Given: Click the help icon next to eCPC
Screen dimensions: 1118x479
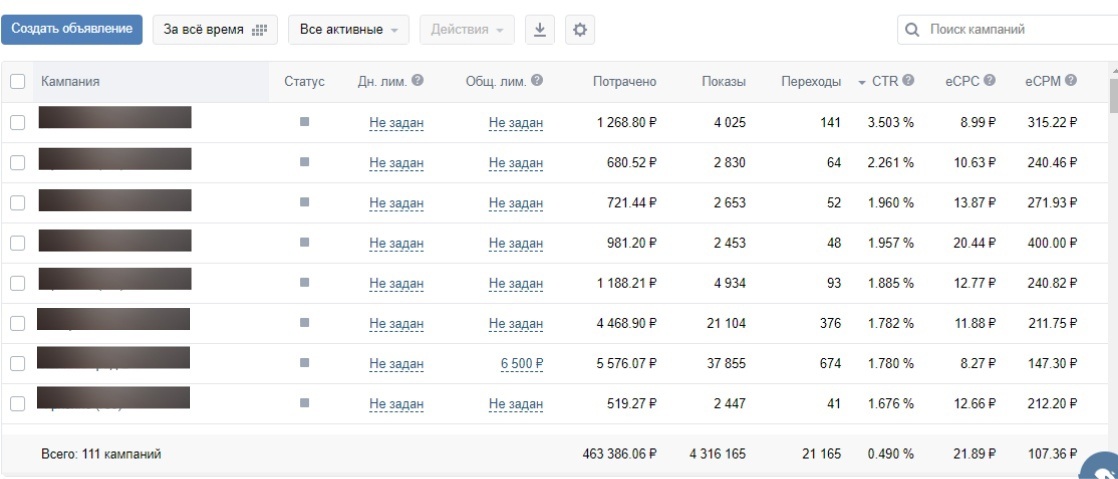Looking at the screenshot, I should coord(990,81).
